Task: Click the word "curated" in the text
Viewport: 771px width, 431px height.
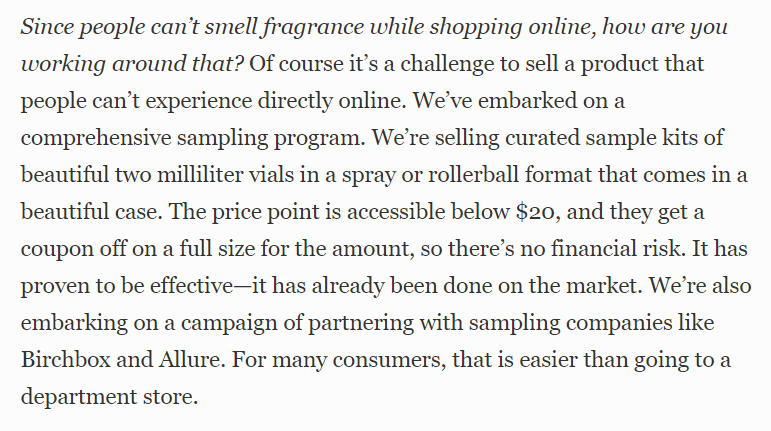Action: pos(542,138)
